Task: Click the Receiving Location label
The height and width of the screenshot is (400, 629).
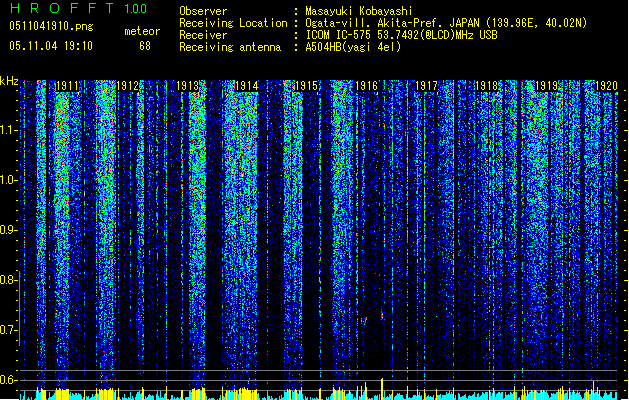Action: click(233, 23)
